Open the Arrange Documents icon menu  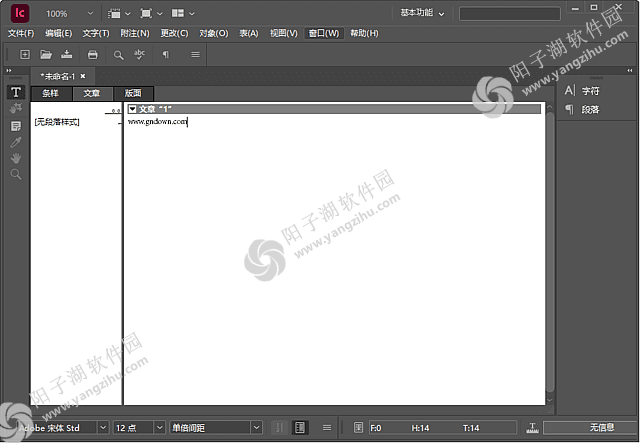(x=182, y=13)
